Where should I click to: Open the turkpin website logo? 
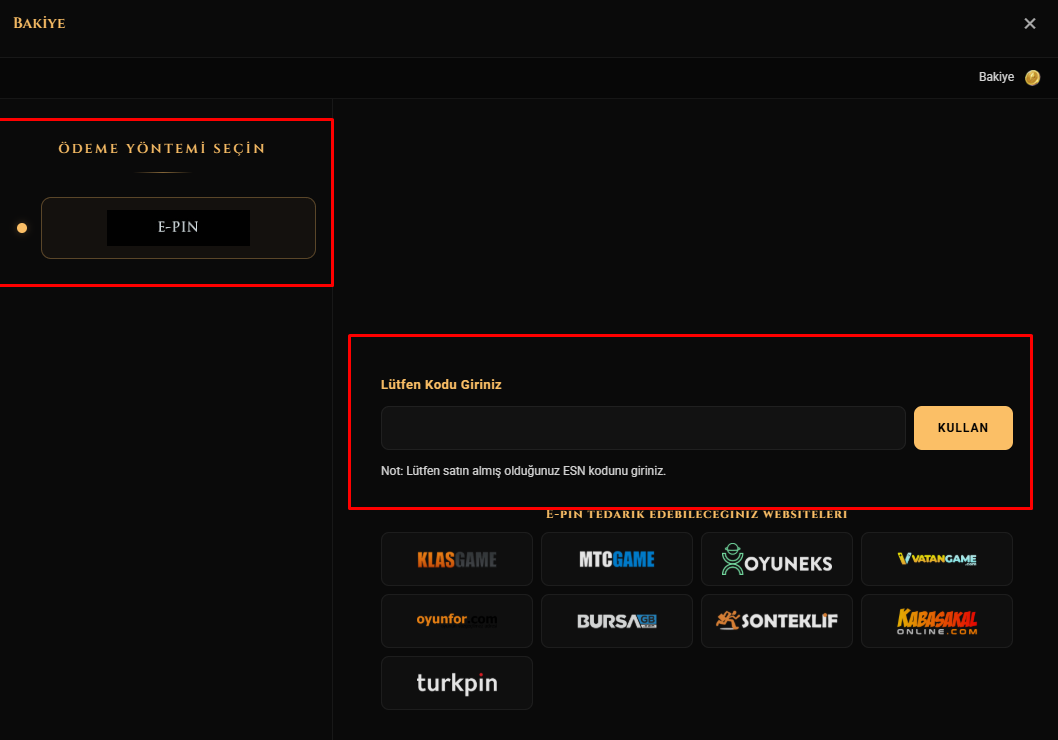(x=457, y=683)
